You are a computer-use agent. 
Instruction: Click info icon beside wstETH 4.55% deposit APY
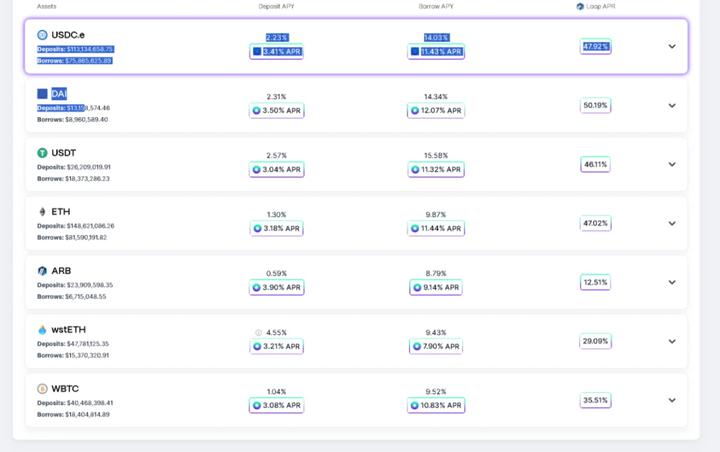pos(259,333)
